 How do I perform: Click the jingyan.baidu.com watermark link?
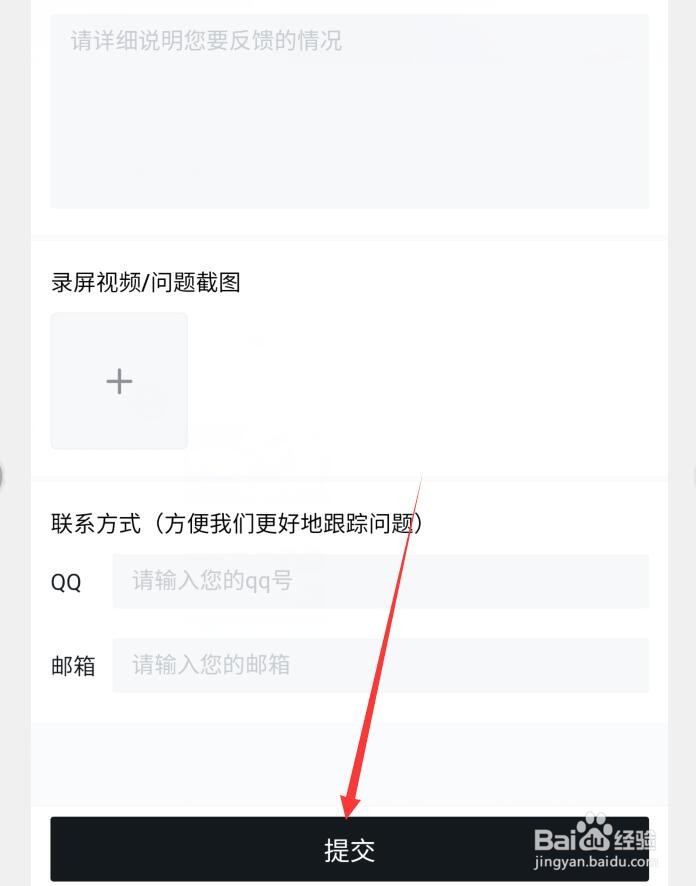point(595,862)
